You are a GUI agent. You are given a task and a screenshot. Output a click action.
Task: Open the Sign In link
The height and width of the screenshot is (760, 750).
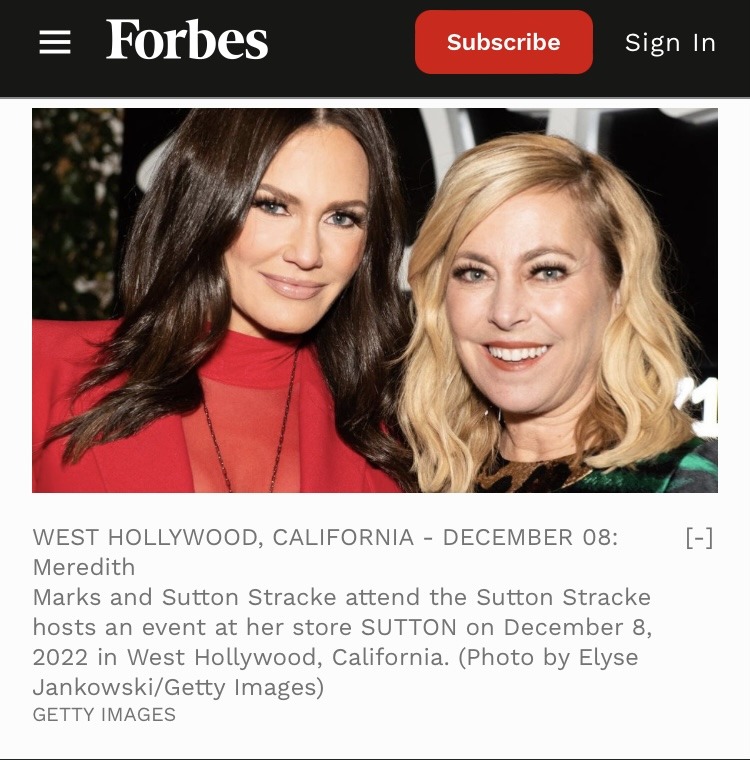670,43
